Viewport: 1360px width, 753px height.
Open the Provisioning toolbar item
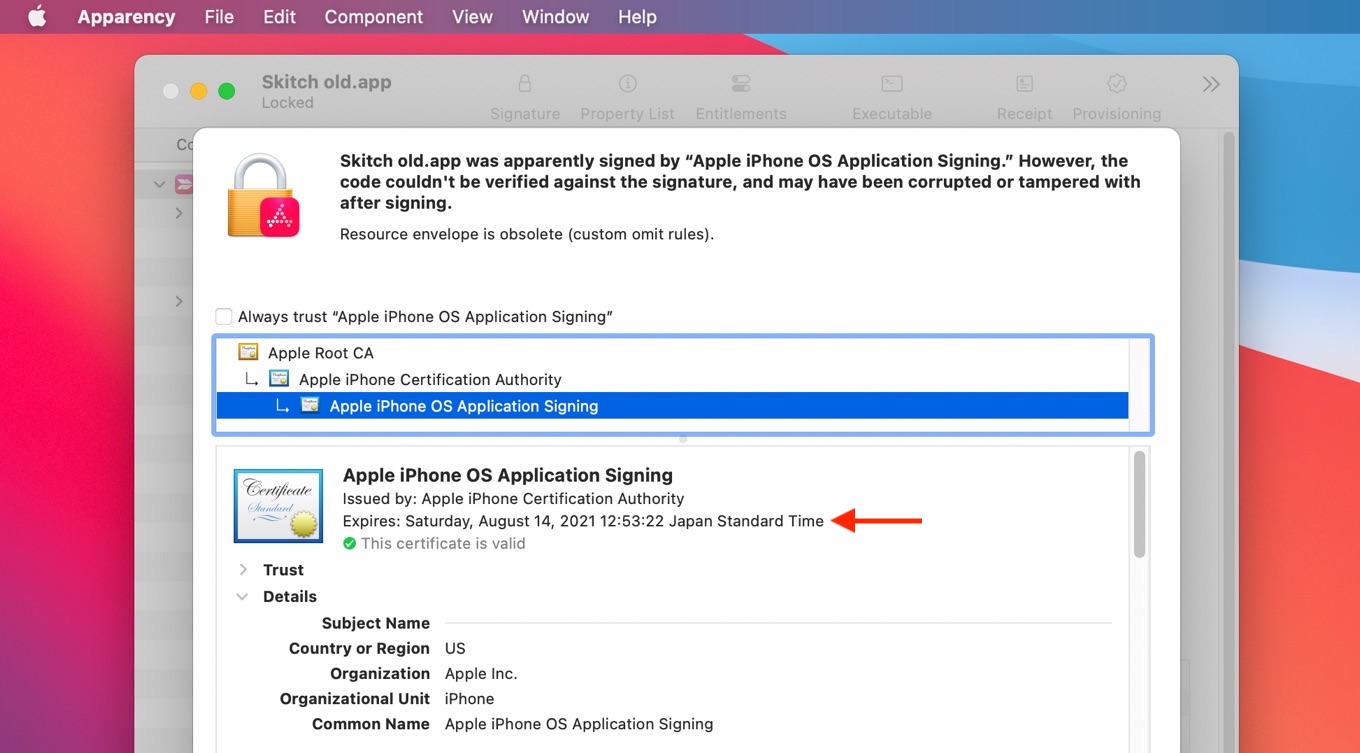tap(1116, 97)
